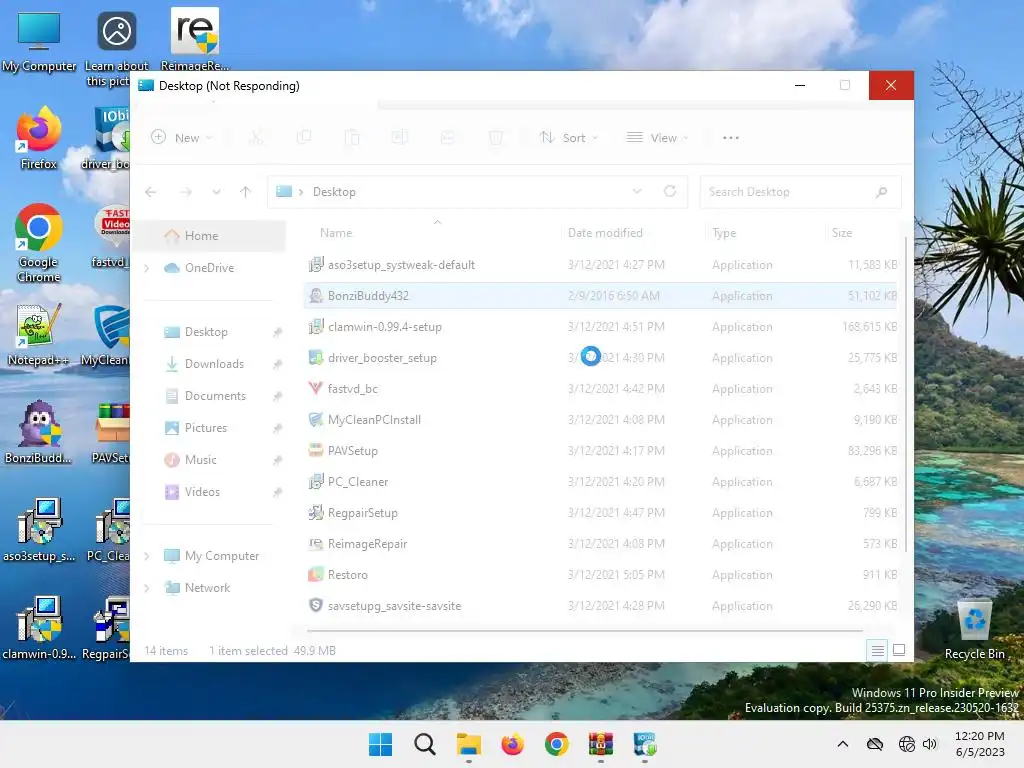
Task: Click the Refresh icon in address bar
Action: tap(669, 191)
